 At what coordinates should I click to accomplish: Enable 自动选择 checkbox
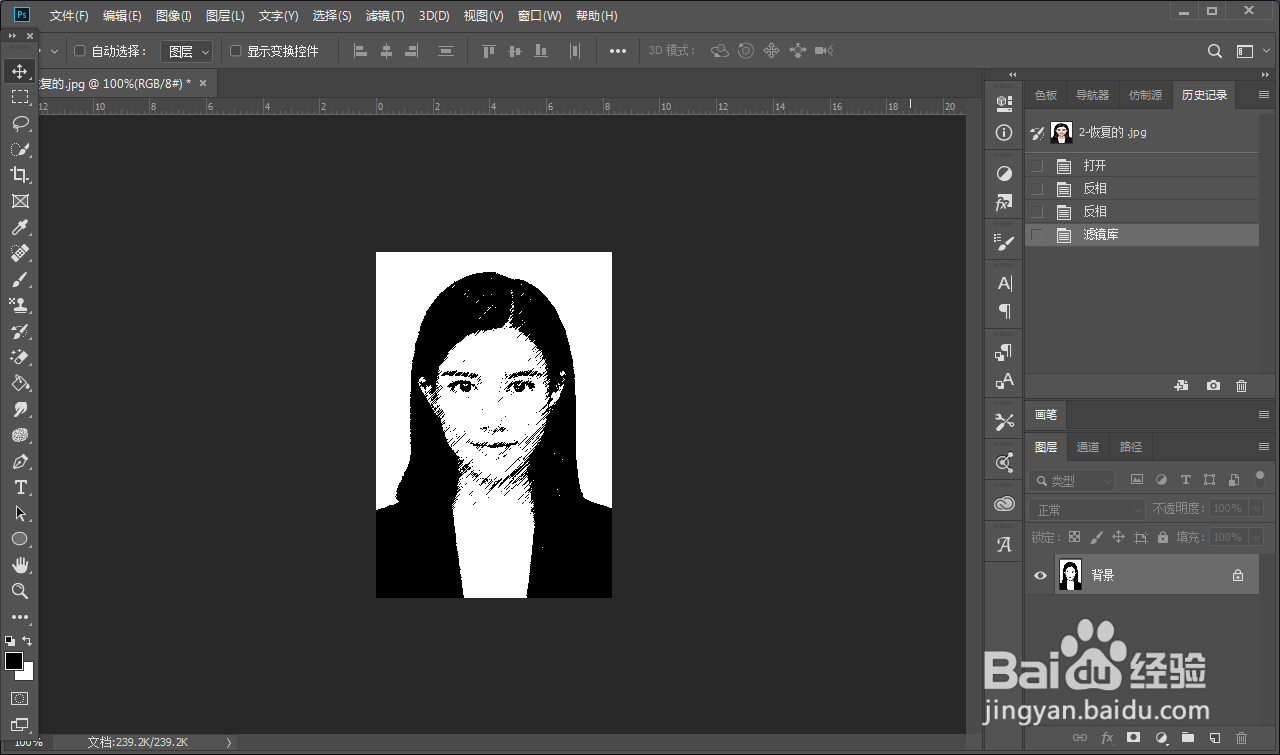tap(80, 51)
